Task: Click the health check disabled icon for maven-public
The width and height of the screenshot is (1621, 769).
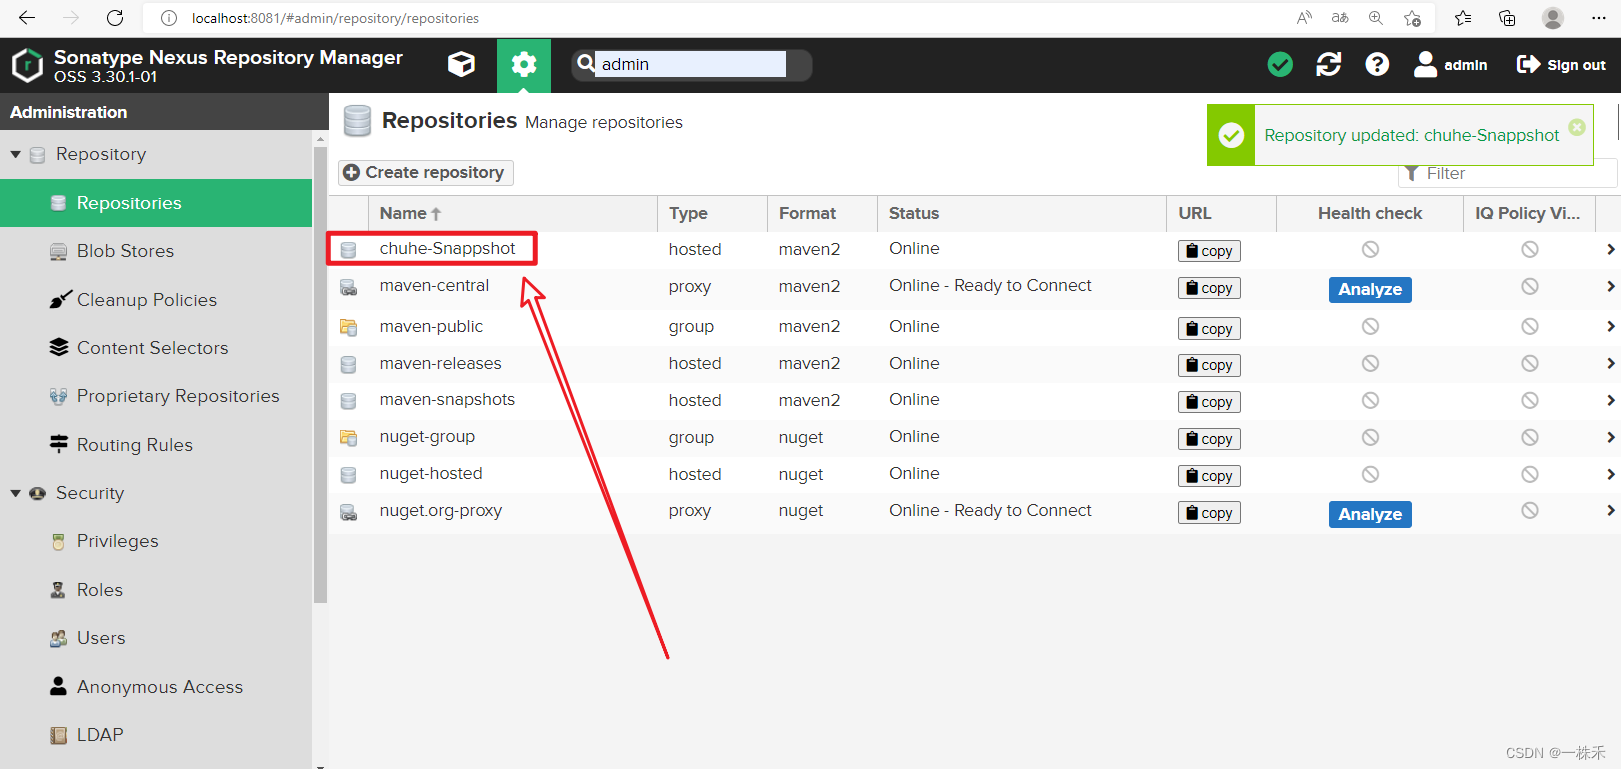Action: tap(1370, 326)
